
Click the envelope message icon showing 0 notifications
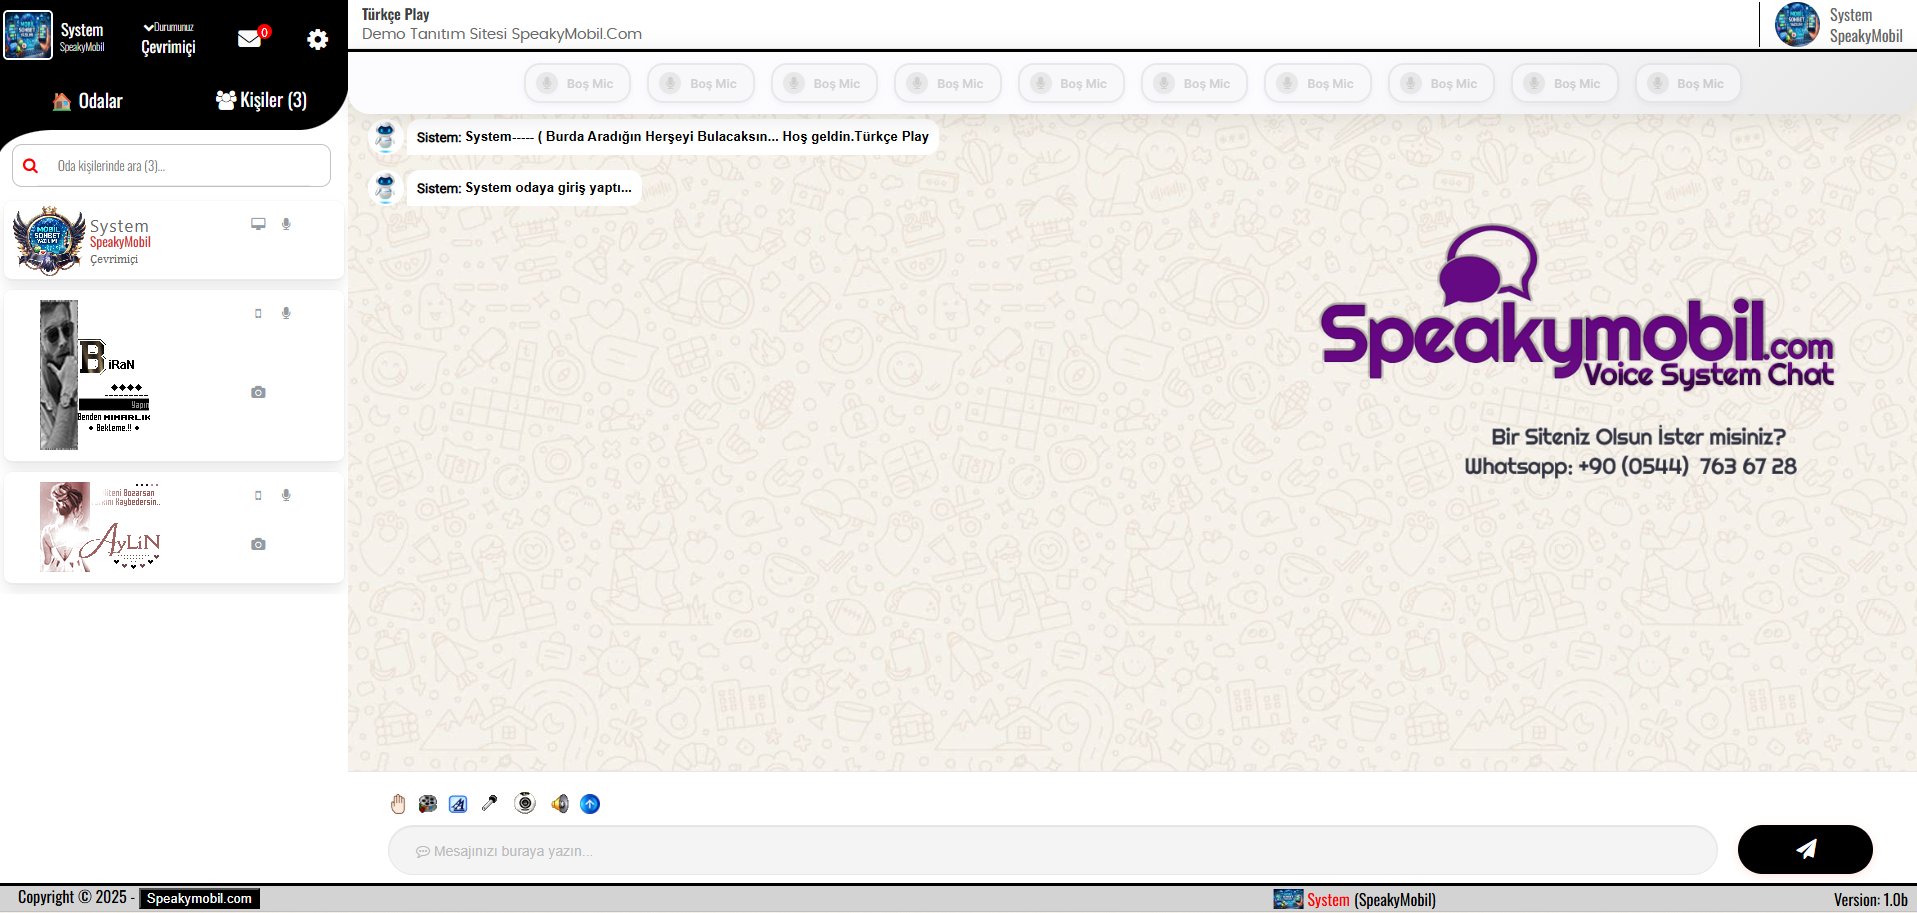pos(249,38)
